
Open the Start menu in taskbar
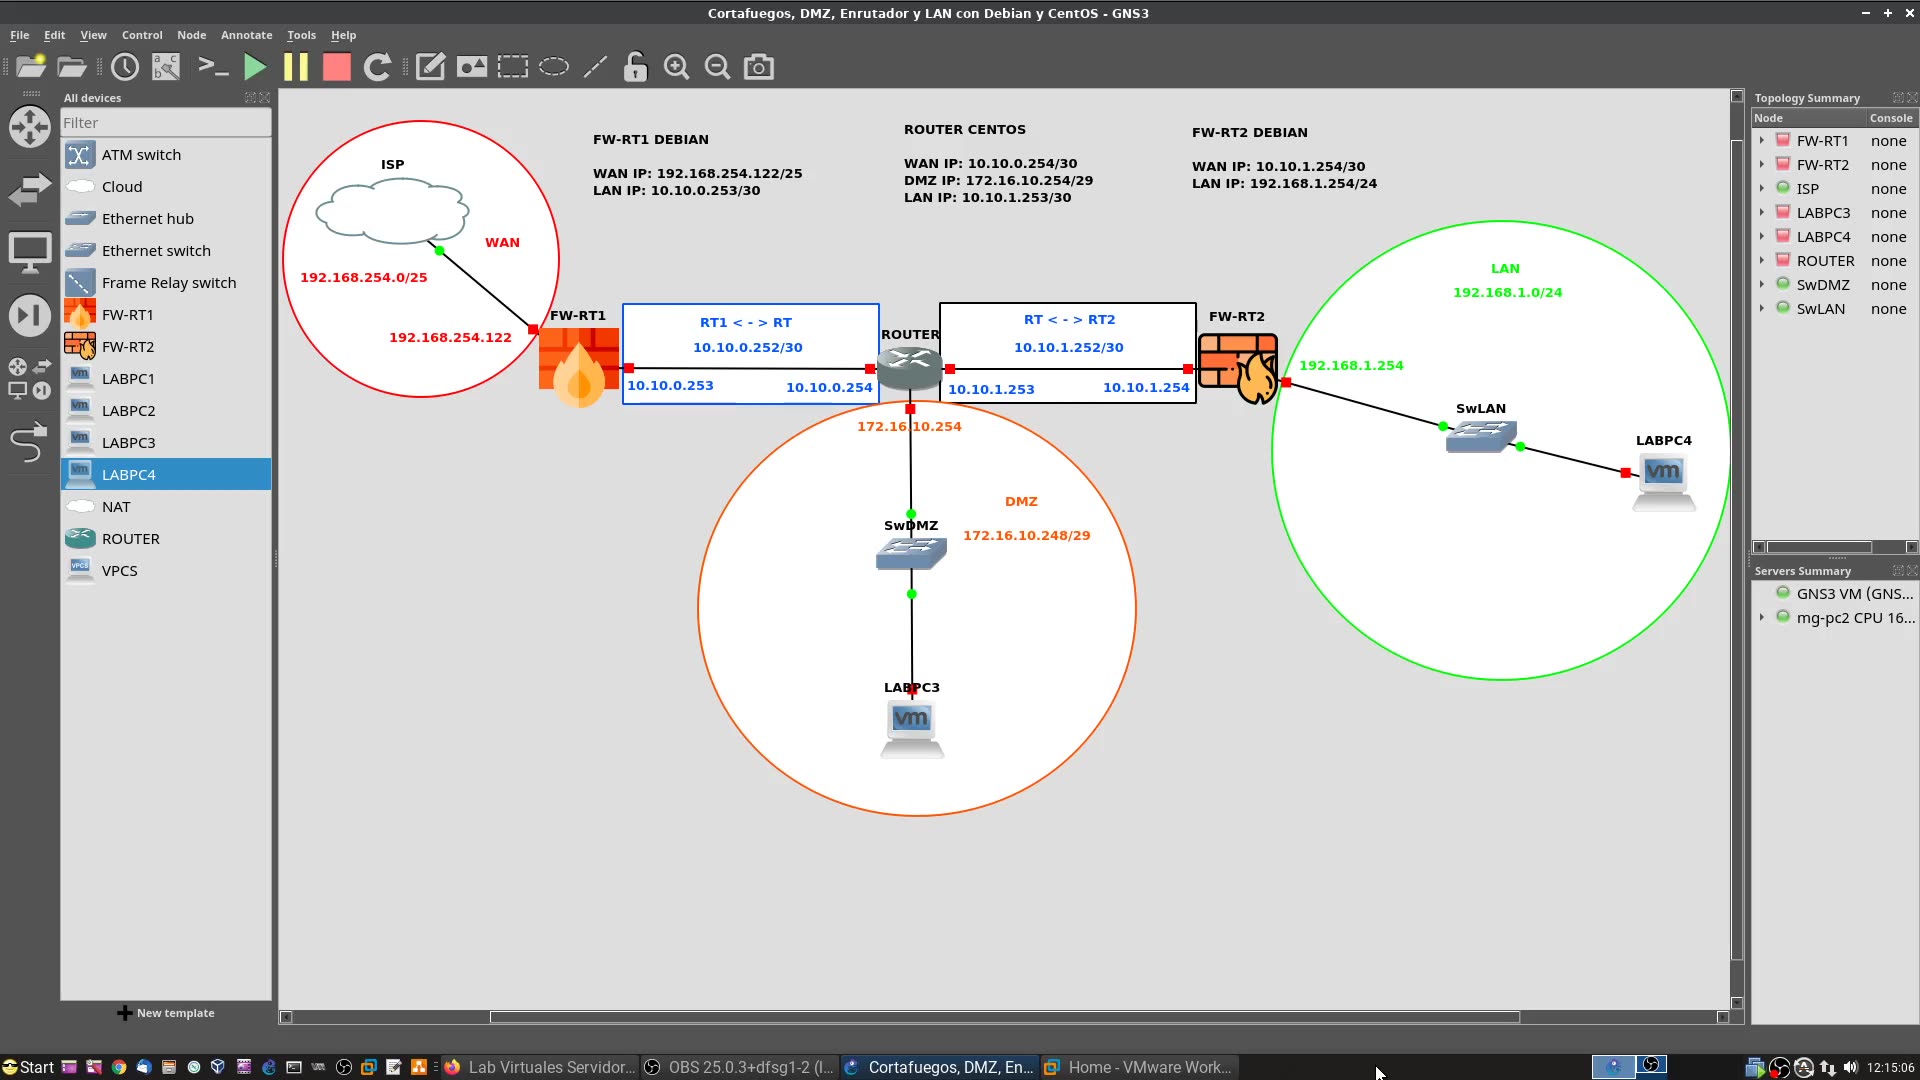click(x=28, y=1067)
